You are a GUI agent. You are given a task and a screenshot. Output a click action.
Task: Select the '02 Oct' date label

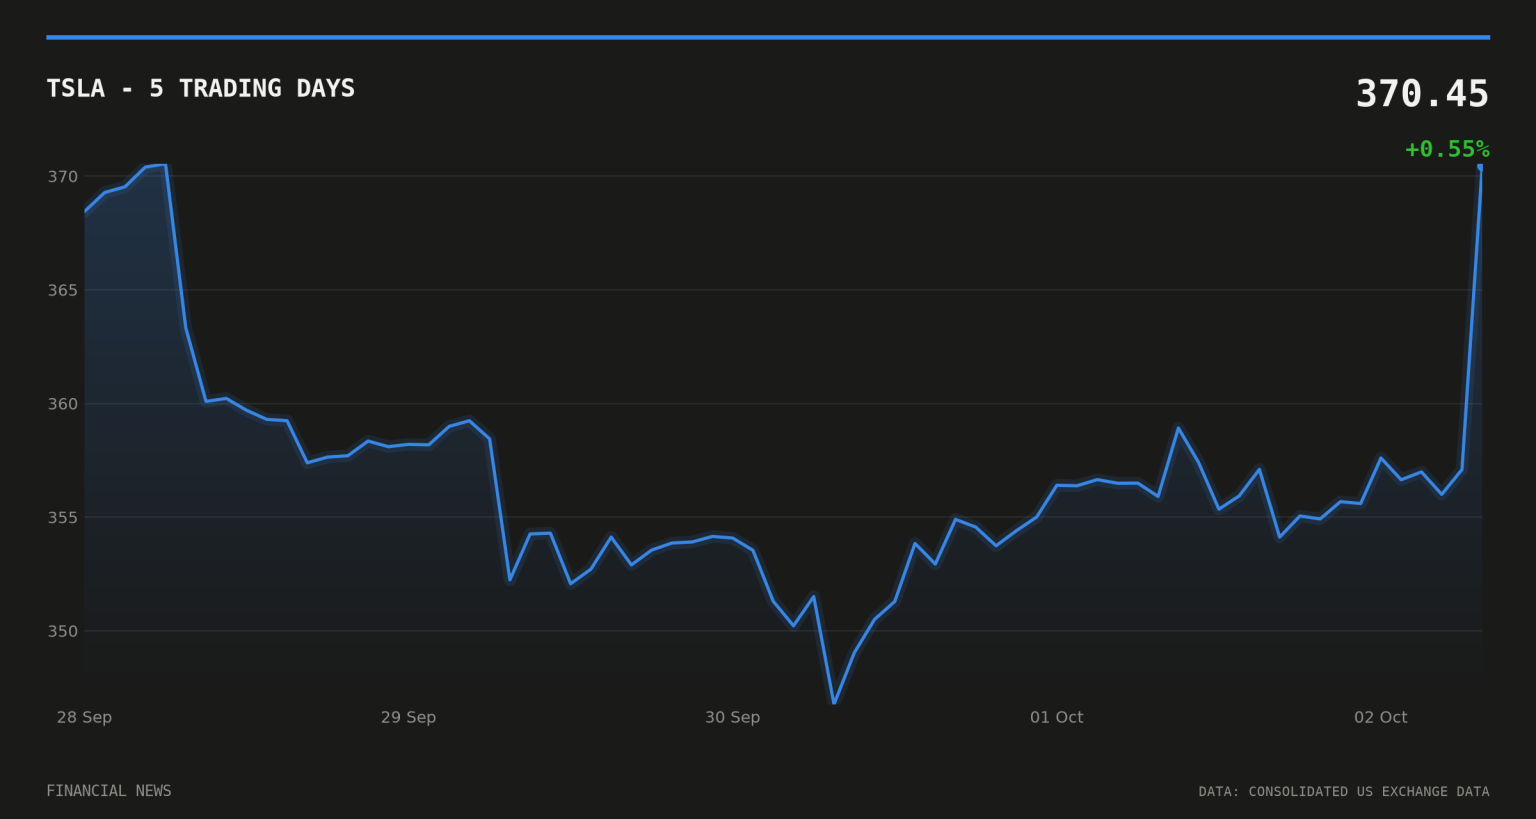[1380, 717]
